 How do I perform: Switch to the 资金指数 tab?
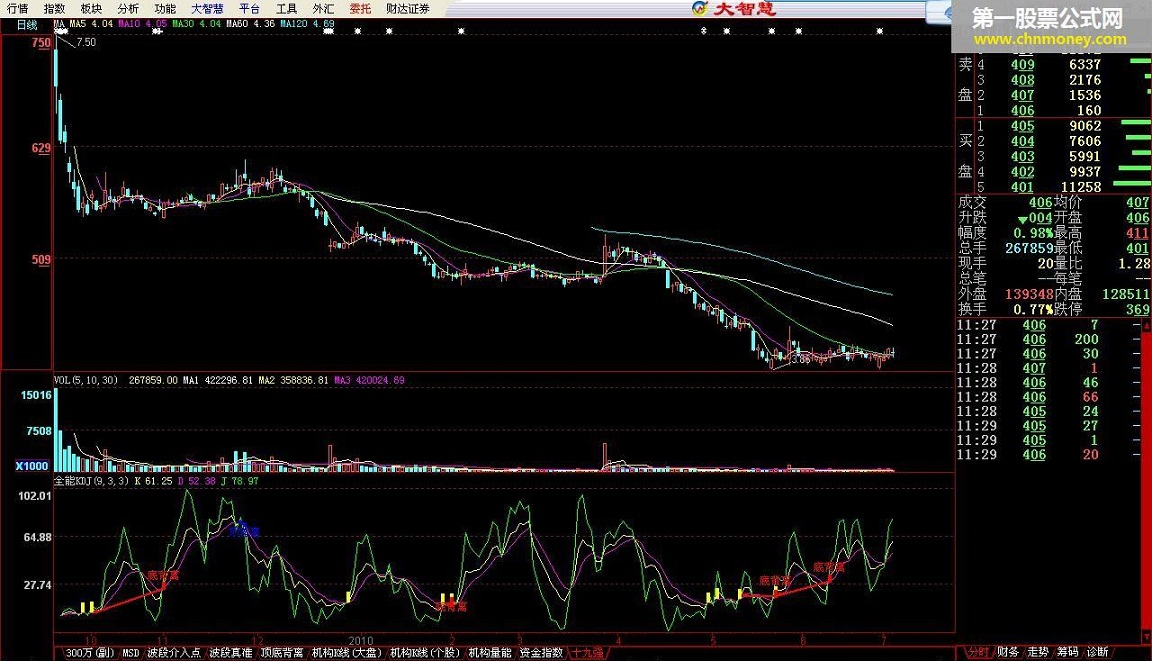click(x=541, y=652)
